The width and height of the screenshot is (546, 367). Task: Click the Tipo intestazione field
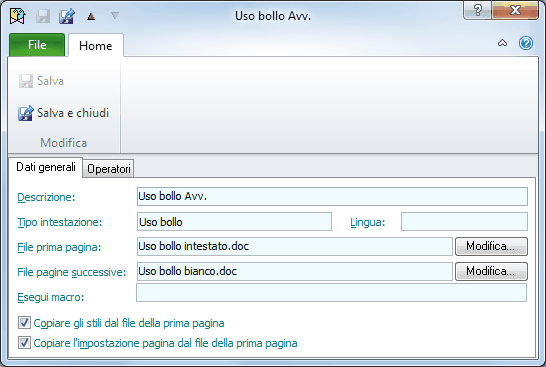(x=234, y=222)
